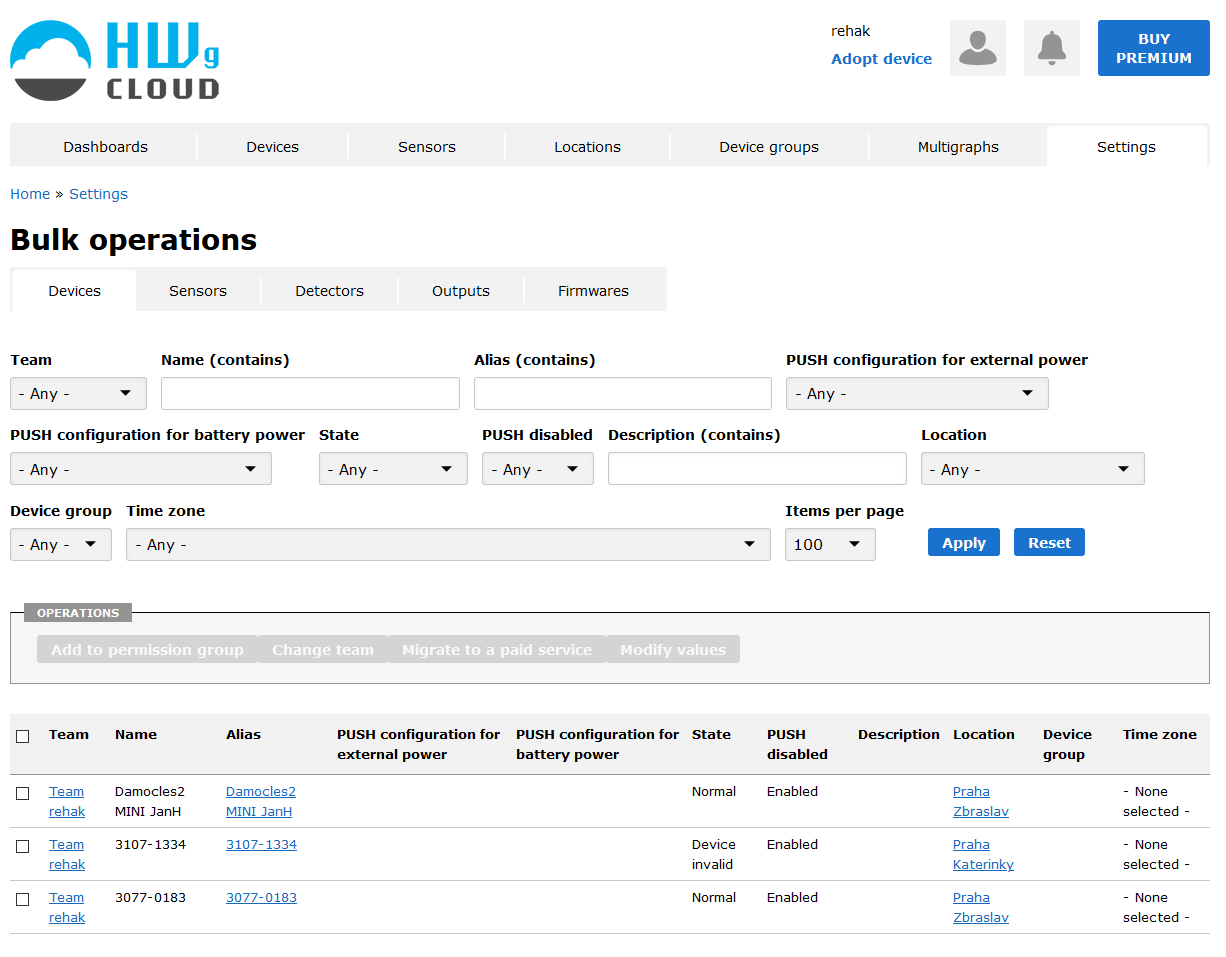Screen dimensions: 1226x957
Task: Go to Home breadcrumb link
Action: coord(30,194)
